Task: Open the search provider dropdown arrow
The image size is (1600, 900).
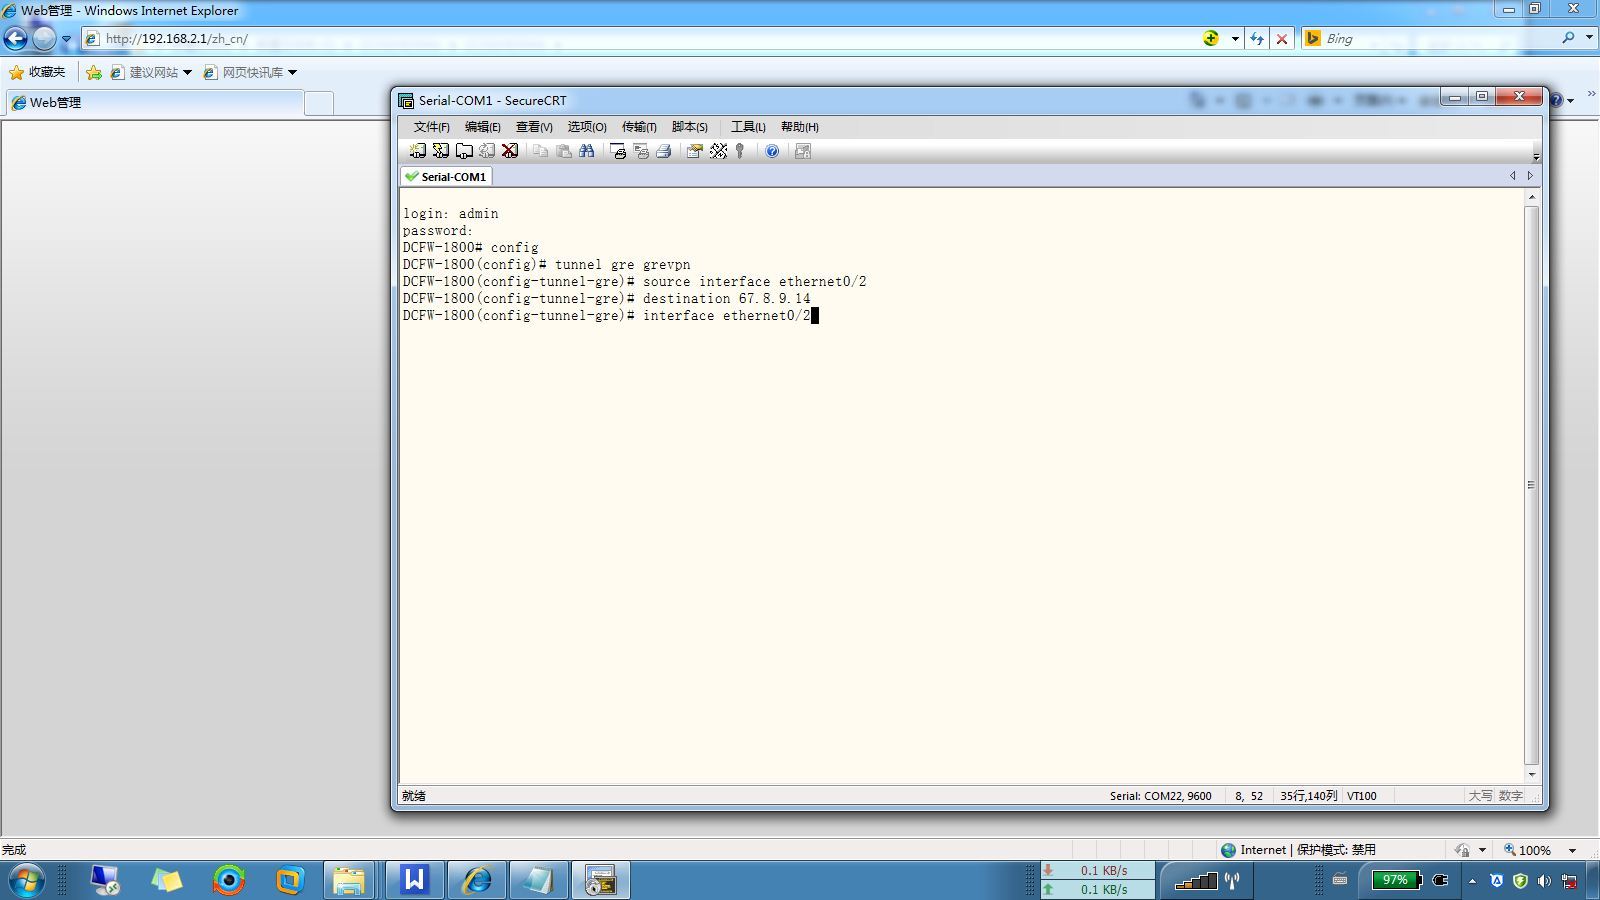Action: 1589,38
